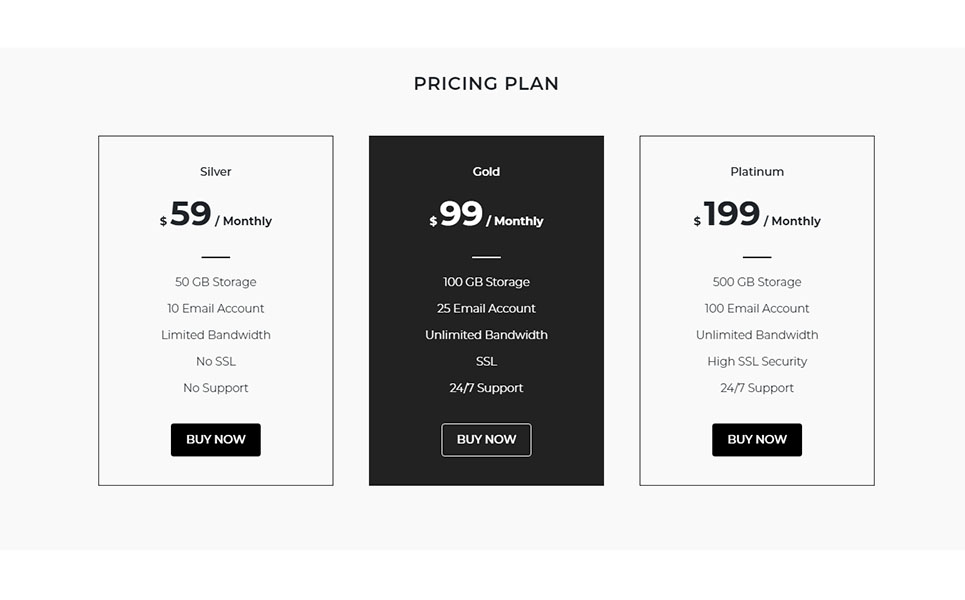
Task: Click the 25 Email Account line
Action: (x=486, y=308)
